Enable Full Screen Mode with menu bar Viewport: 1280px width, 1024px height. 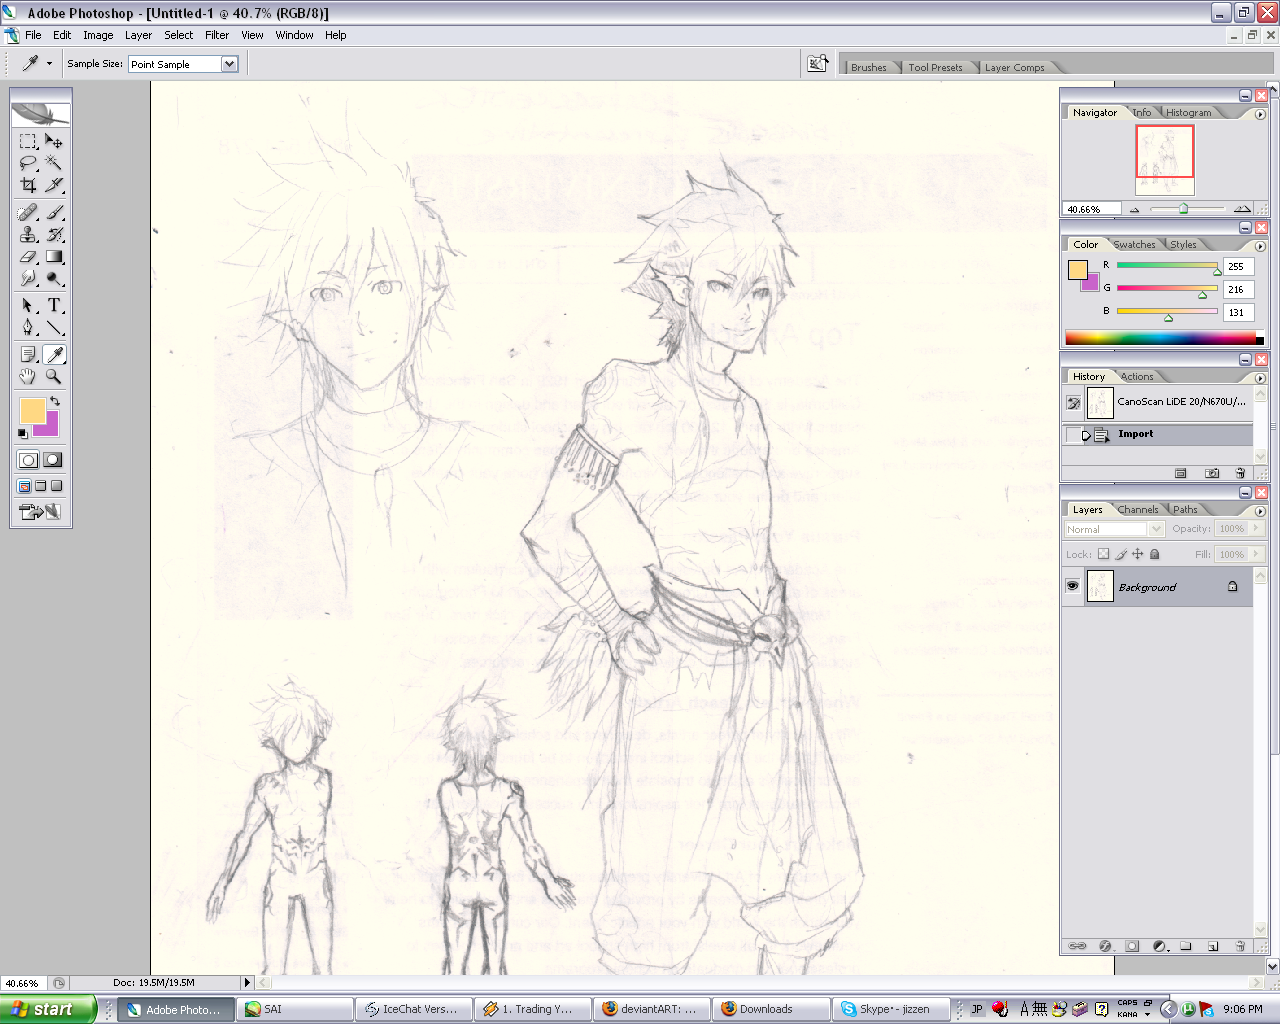tap(41, 486)
